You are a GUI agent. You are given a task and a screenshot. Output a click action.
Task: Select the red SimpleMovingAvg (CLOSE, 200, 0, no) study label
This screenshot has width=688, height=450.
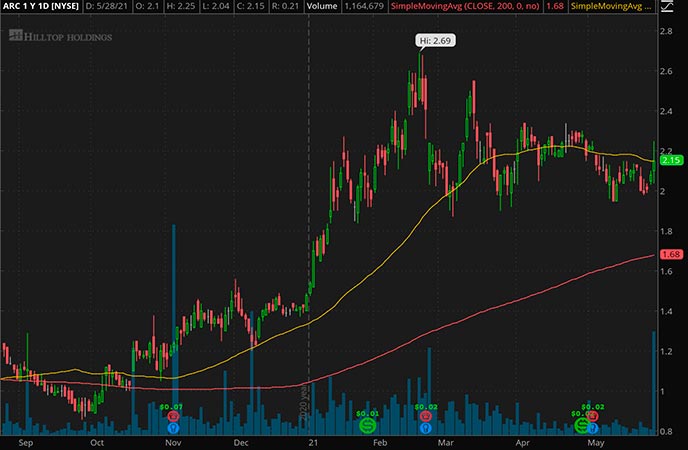pyautogui.click(x=466, y=6)
